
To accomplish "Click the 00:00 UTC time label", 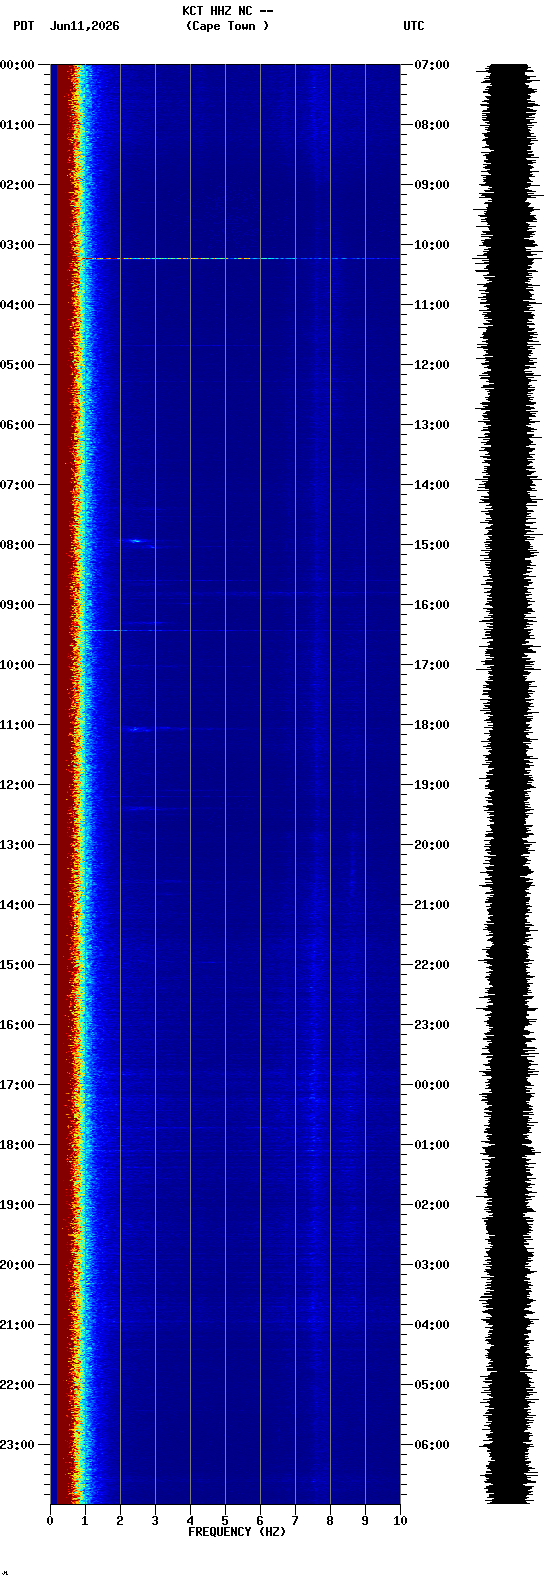I will tap(432, 1085).
